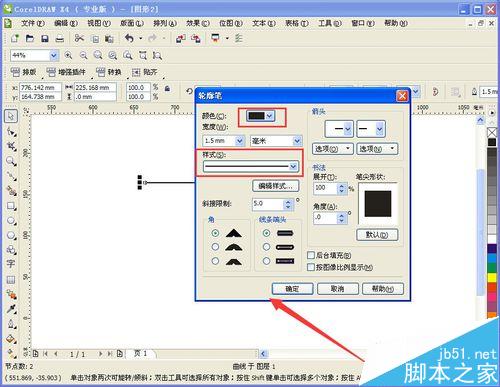Select the Table tool in toolbox
The width and height of the screenshot is (500, 387).
[11, 279]
